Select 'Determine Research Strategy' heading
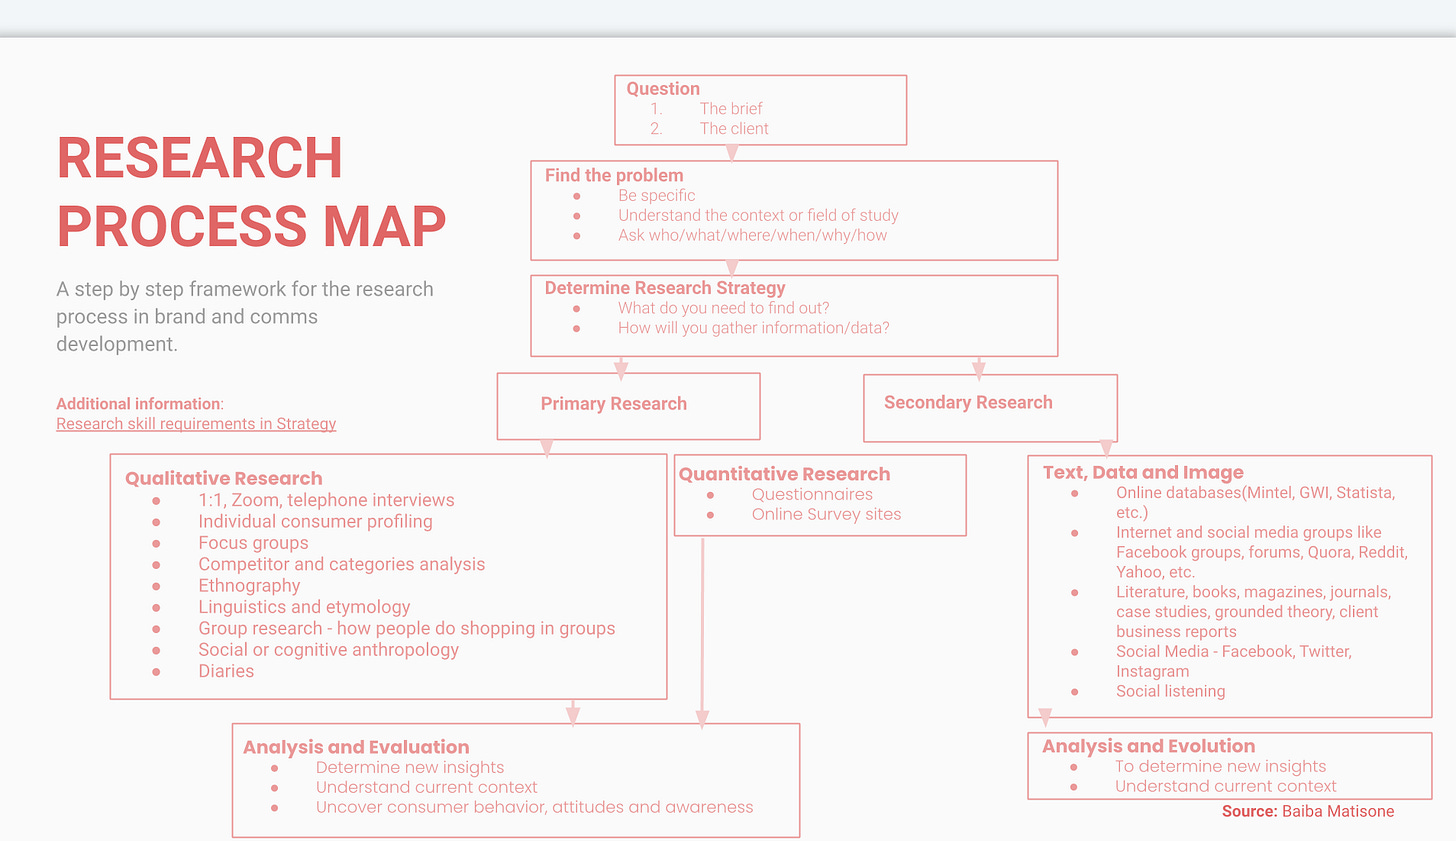Viewport: 1456px width, 841px height. [665, 287]
